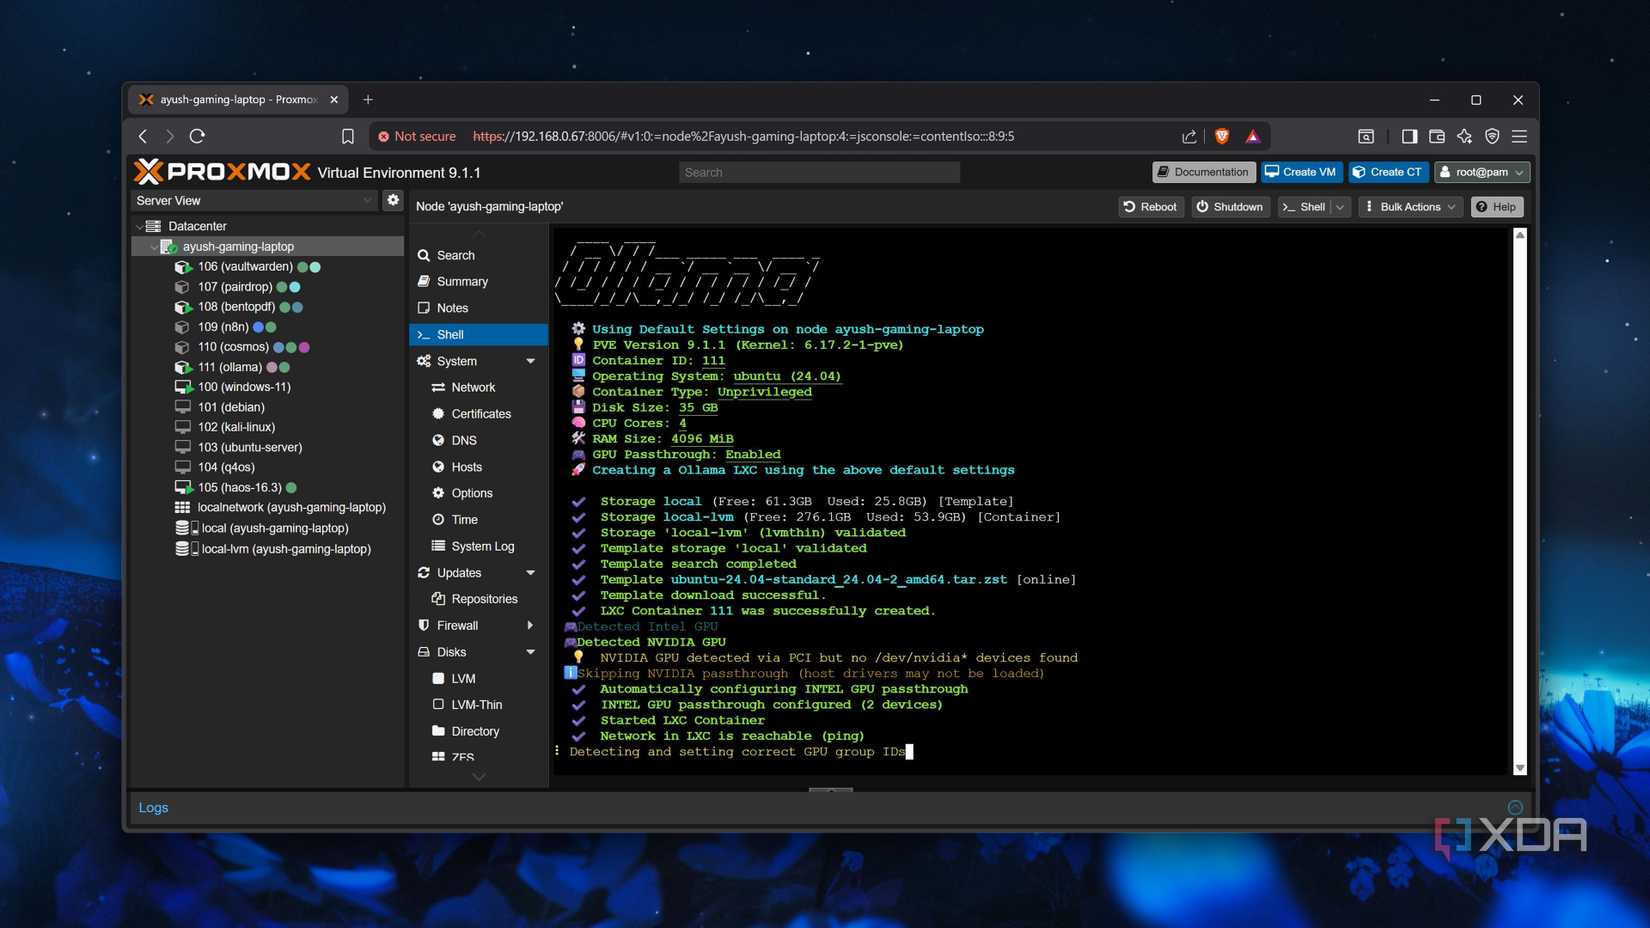Image resolution: width=1650 pixels, height=928 pixels.
Task: Click the Create CT button
Action: [1387, 172]
